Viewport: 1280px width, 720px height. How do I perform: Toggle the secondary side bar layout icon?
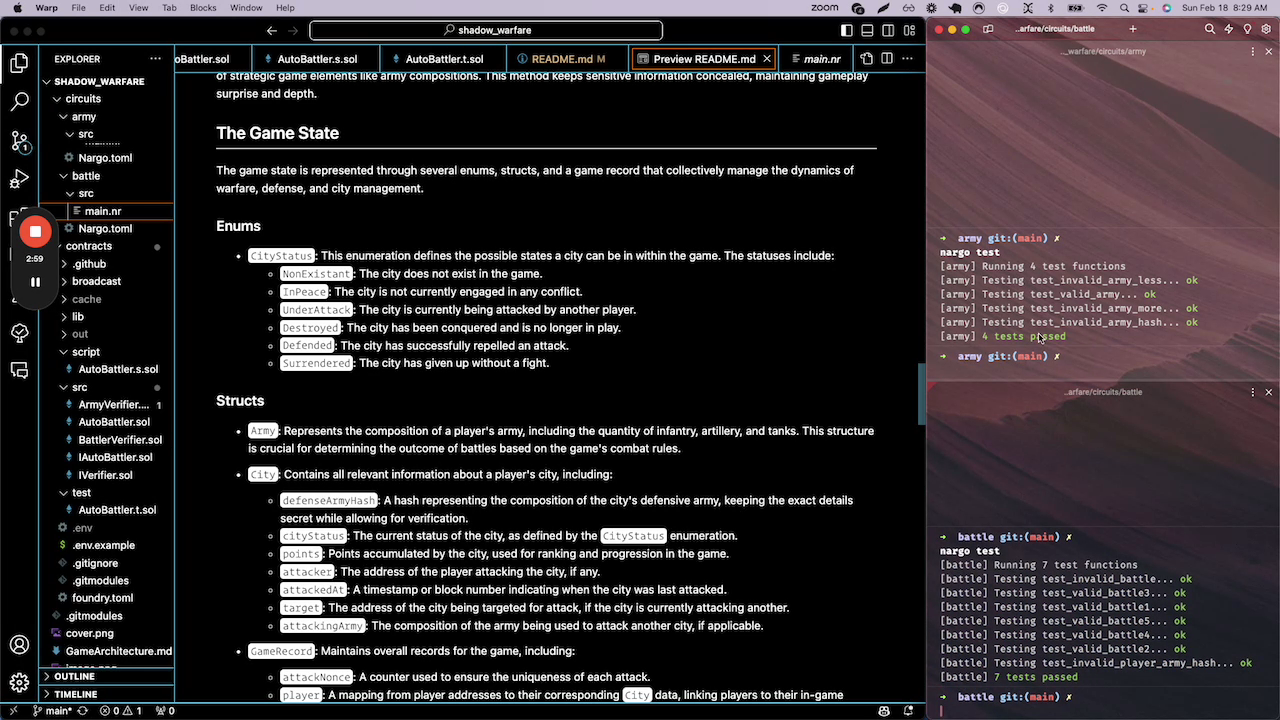[x=889, y=31]
